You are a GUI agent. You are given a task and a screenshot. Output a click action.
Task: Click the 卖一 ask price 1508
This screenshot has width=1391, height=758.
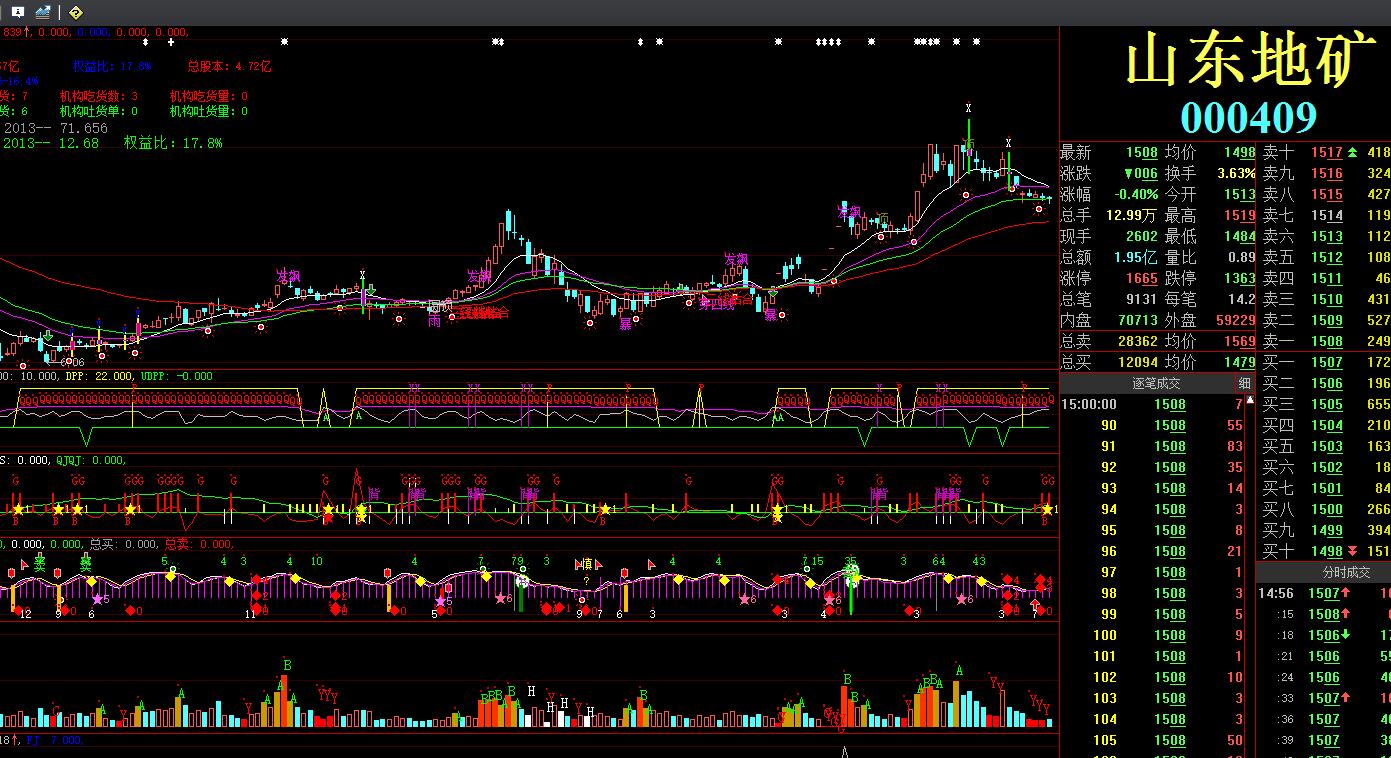1327,342
